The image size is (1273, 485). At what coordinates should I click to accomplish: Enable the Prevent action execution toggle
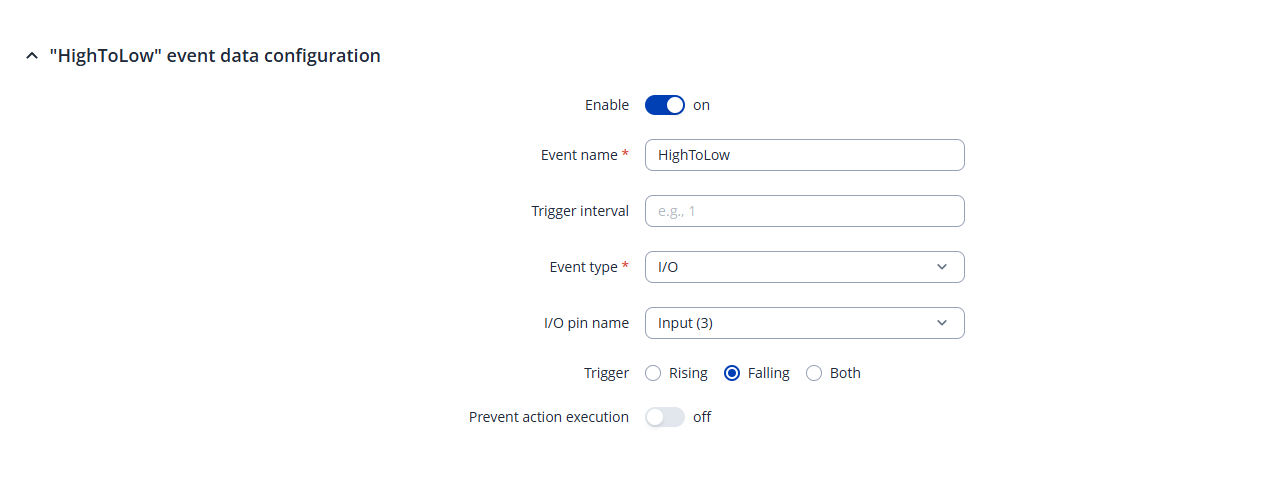665,417
